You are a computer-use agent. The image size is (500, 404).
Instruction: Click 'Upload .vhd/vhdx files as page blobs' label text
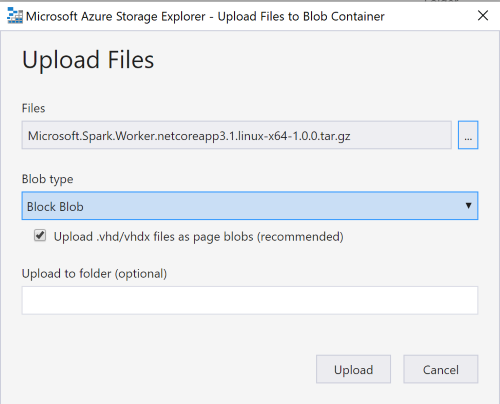pyautogui.click(x=199, y=237)
